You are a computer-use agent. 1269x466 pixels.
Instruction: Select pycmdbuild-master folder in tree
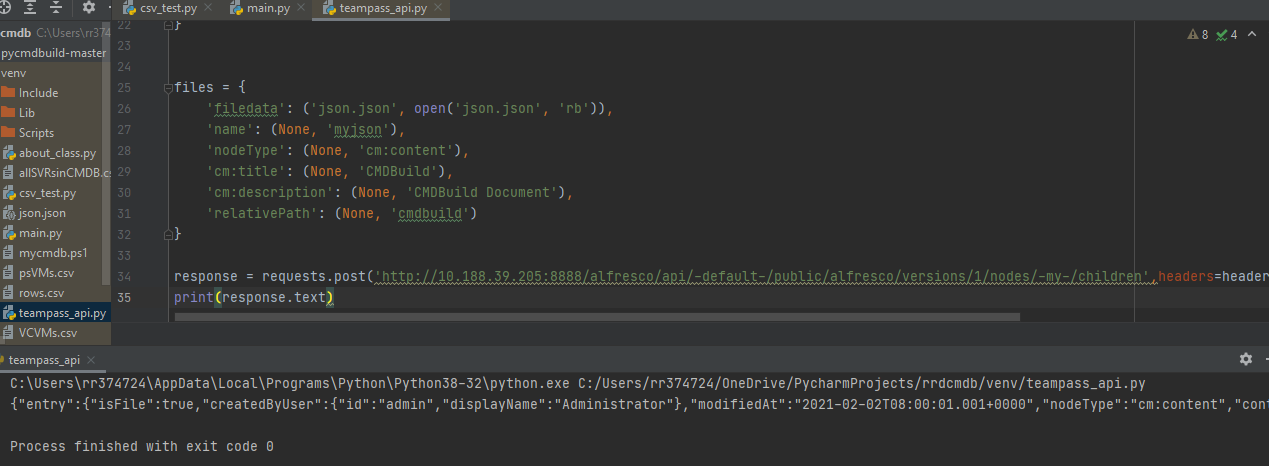tap(54, 53)
